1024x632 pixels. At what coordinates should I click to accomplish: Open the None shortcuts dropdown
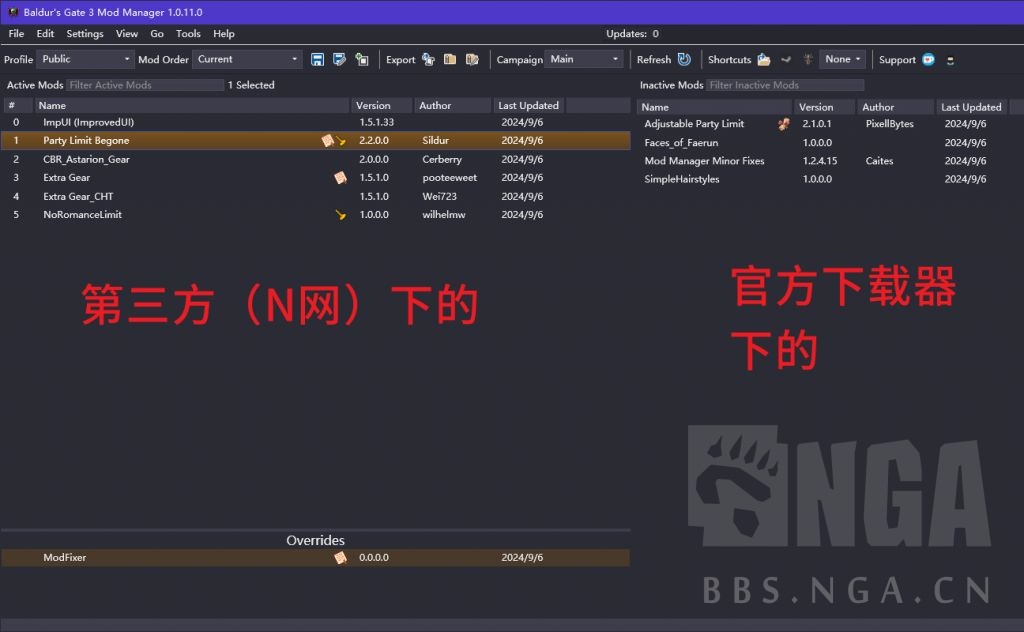click(842, 59)
